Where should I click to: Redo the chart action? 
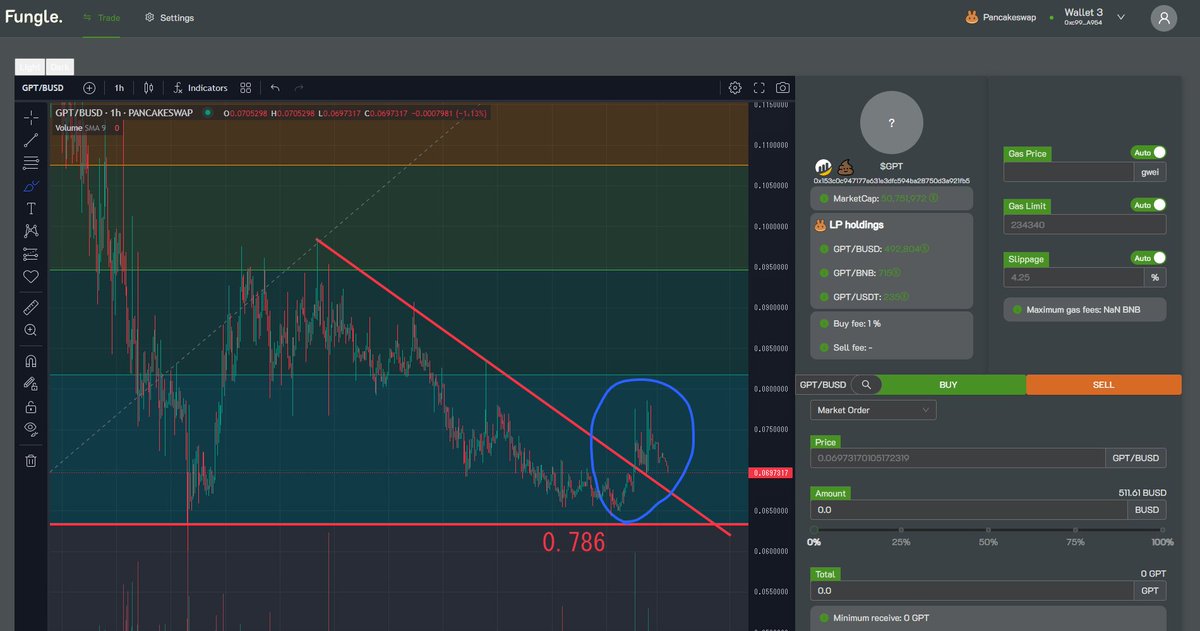(299, 88)
